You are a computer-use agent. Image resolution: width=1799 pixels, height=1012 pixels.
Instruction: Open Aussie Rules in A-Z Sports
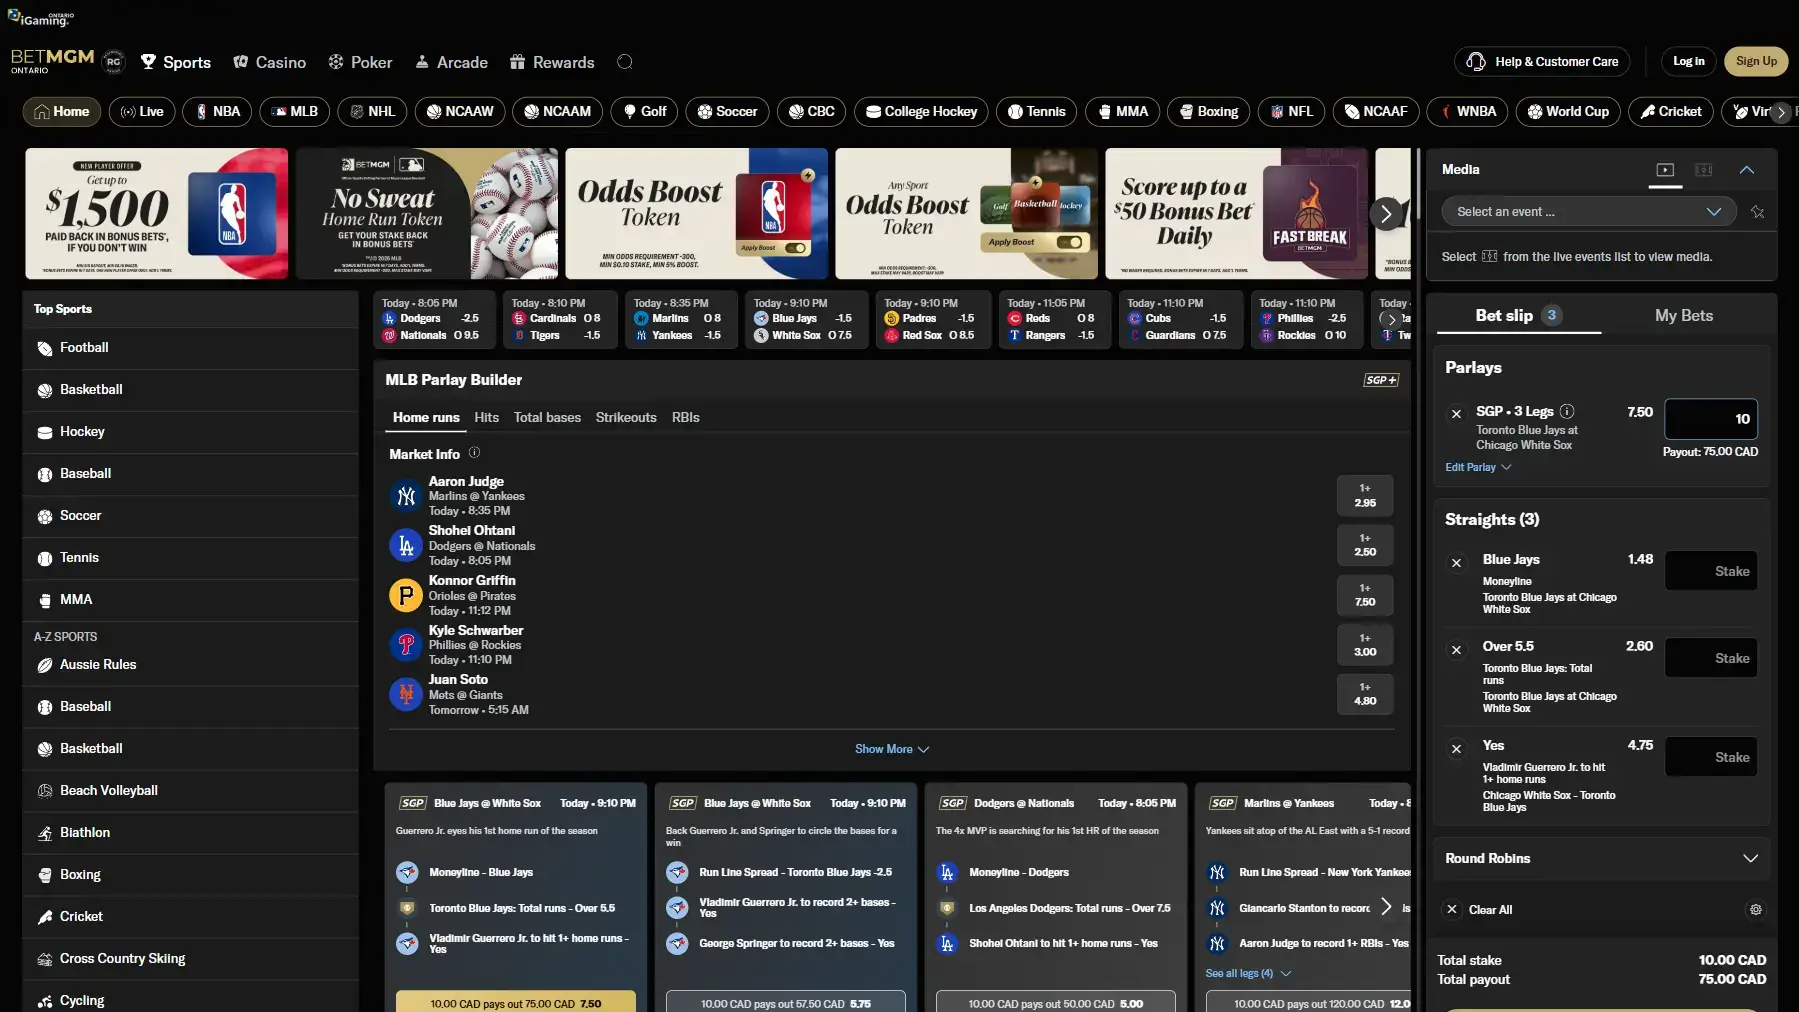pyautogui.click(x=190, y=665)
